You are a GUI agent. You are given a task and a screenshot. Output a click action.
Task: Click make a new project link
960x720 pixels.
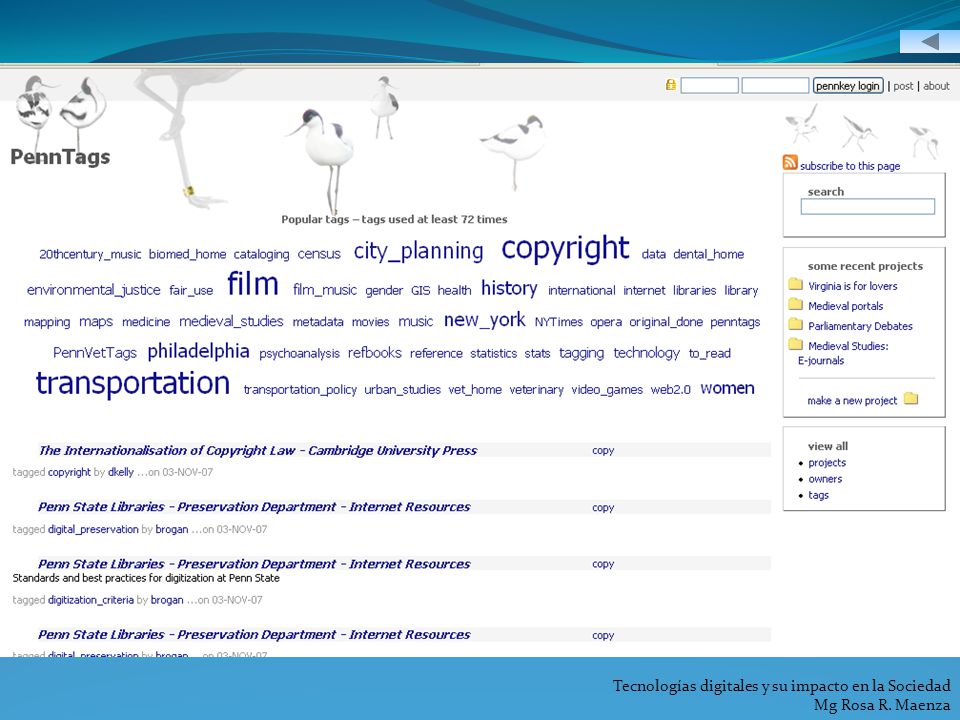pyautogui.click(x=852, y=400)
